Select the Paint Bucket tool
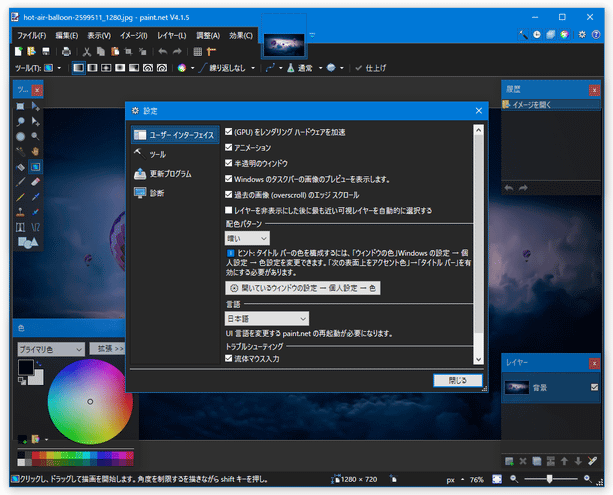 coord(20,167)
